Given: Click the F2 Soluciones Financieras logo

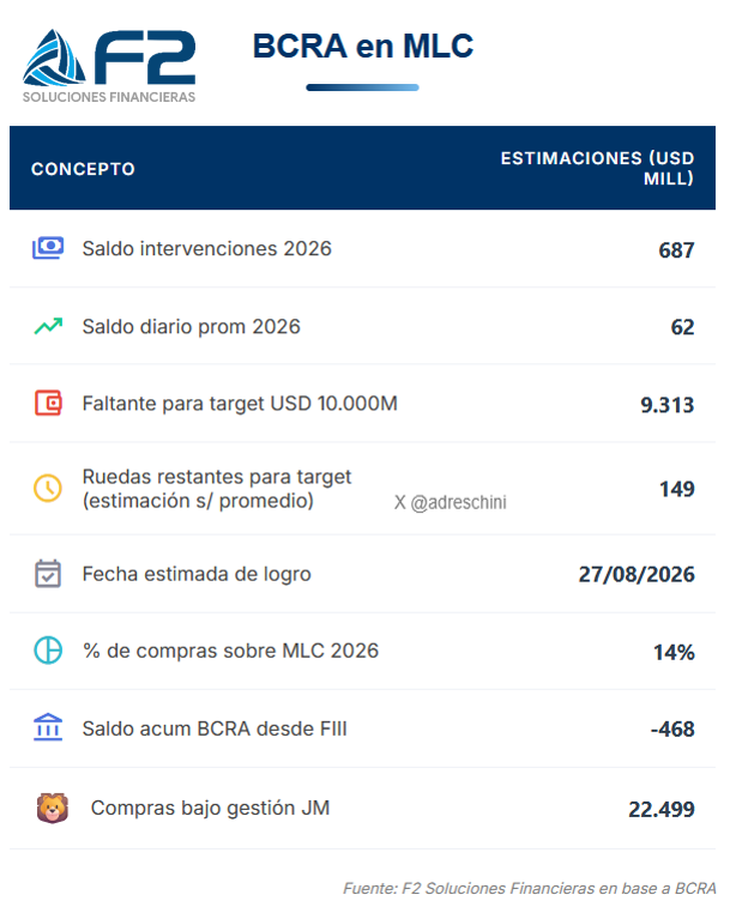Looking at the screenshot, I should (x=109, y=64).
